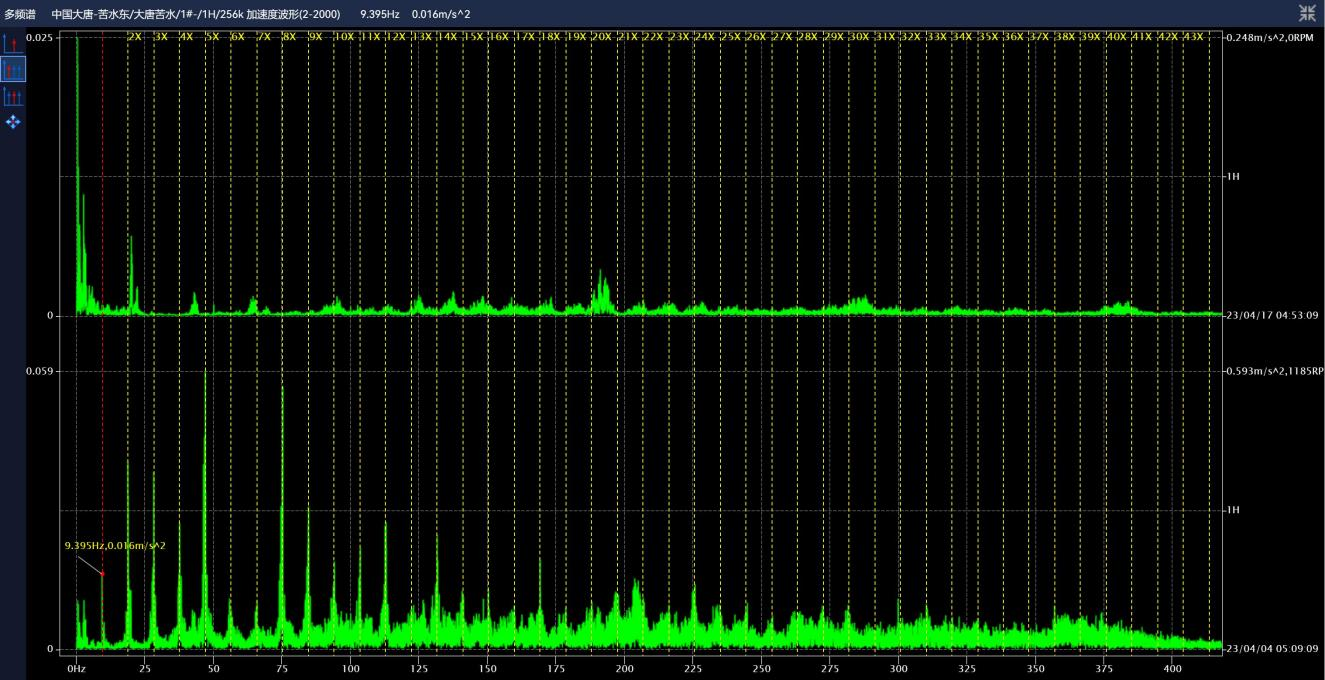
Task: Click the 0.593m/s^2,1185RP spectrum label
Action: (1275, 371)
